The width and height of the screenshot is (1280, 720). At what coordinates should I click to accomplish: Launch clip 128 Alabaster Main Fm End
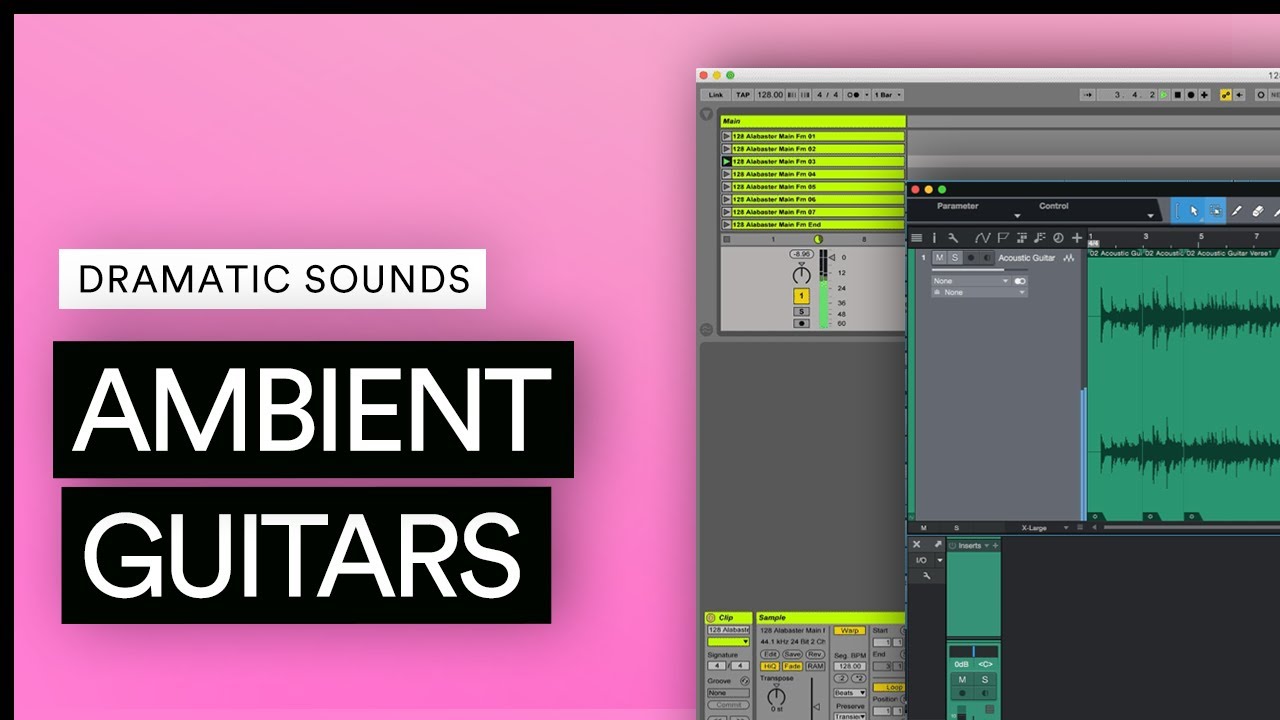coord(726,225)
